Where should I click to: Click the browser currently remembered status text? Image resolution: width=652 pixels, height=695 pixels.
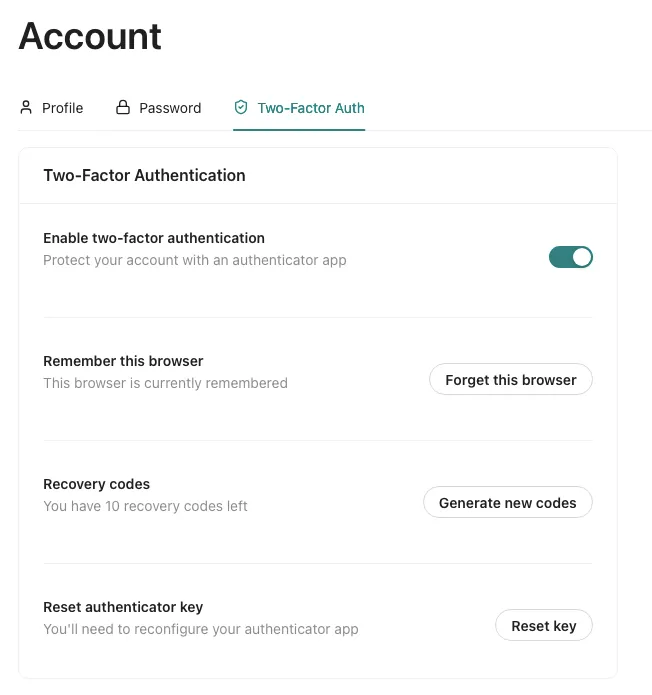[165, 383]
